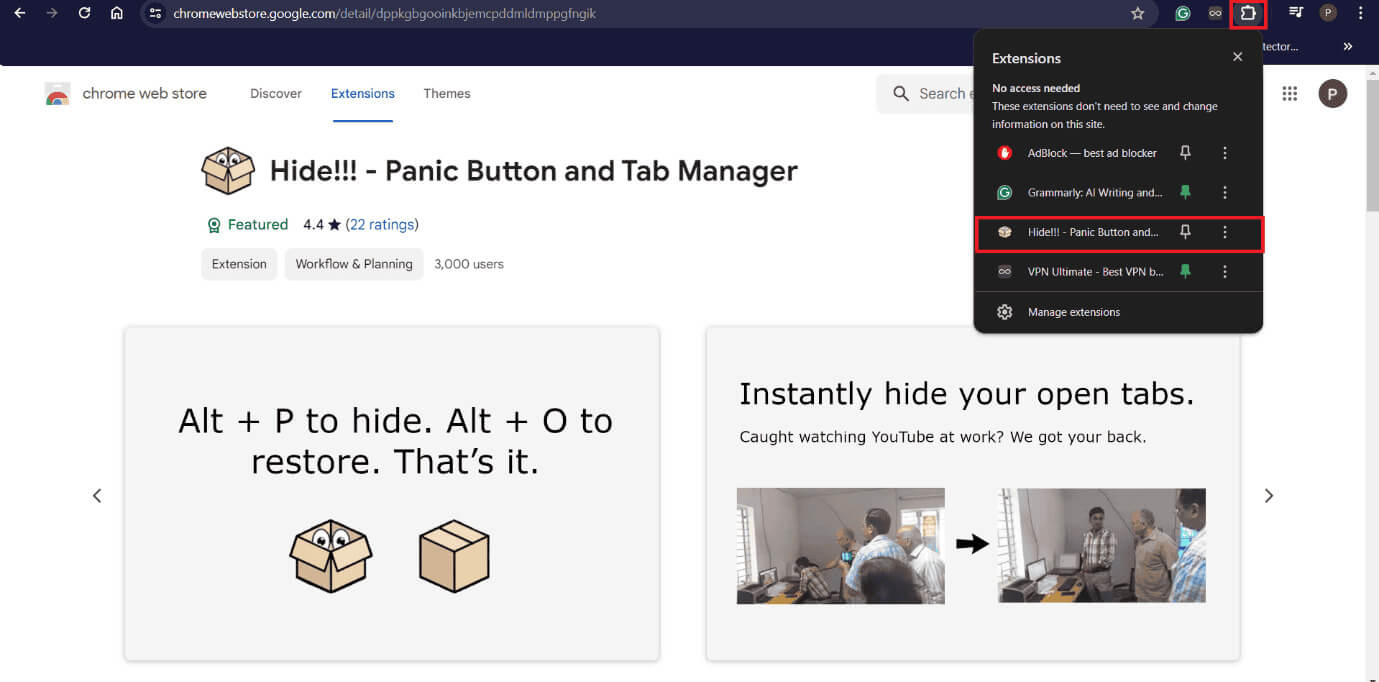Open more options for Grammarly
Screen dimensions: 1379x682
point(1225,192)
